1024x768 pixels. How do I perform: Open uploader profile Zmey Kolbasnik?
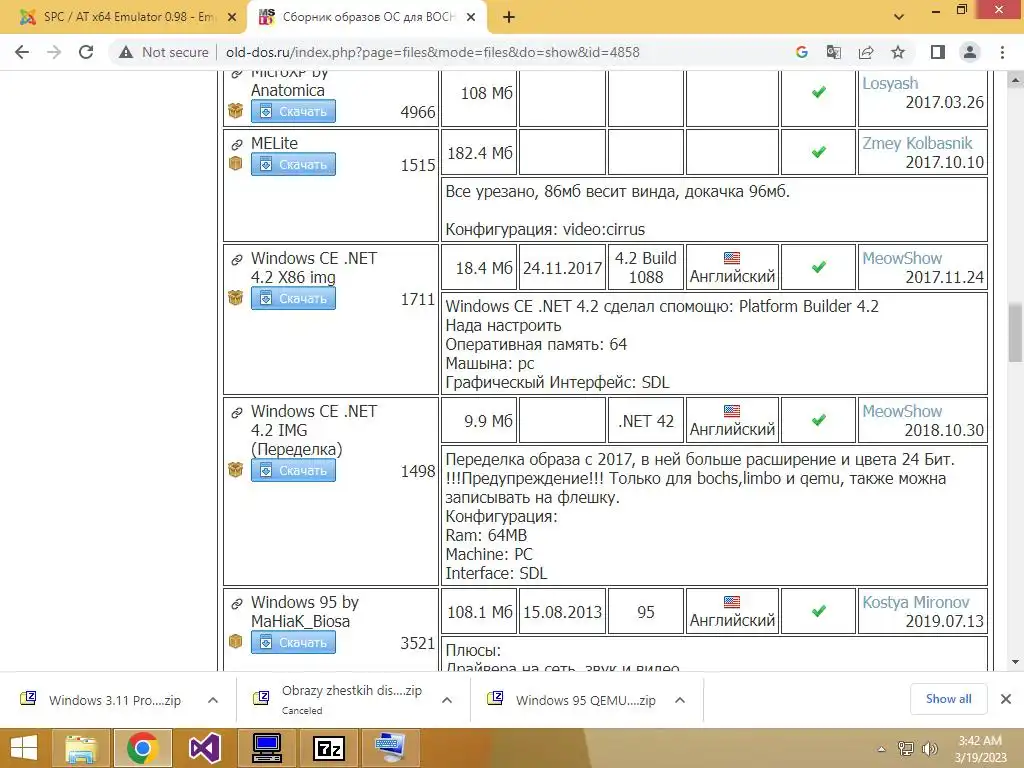[x=918, y=143]
